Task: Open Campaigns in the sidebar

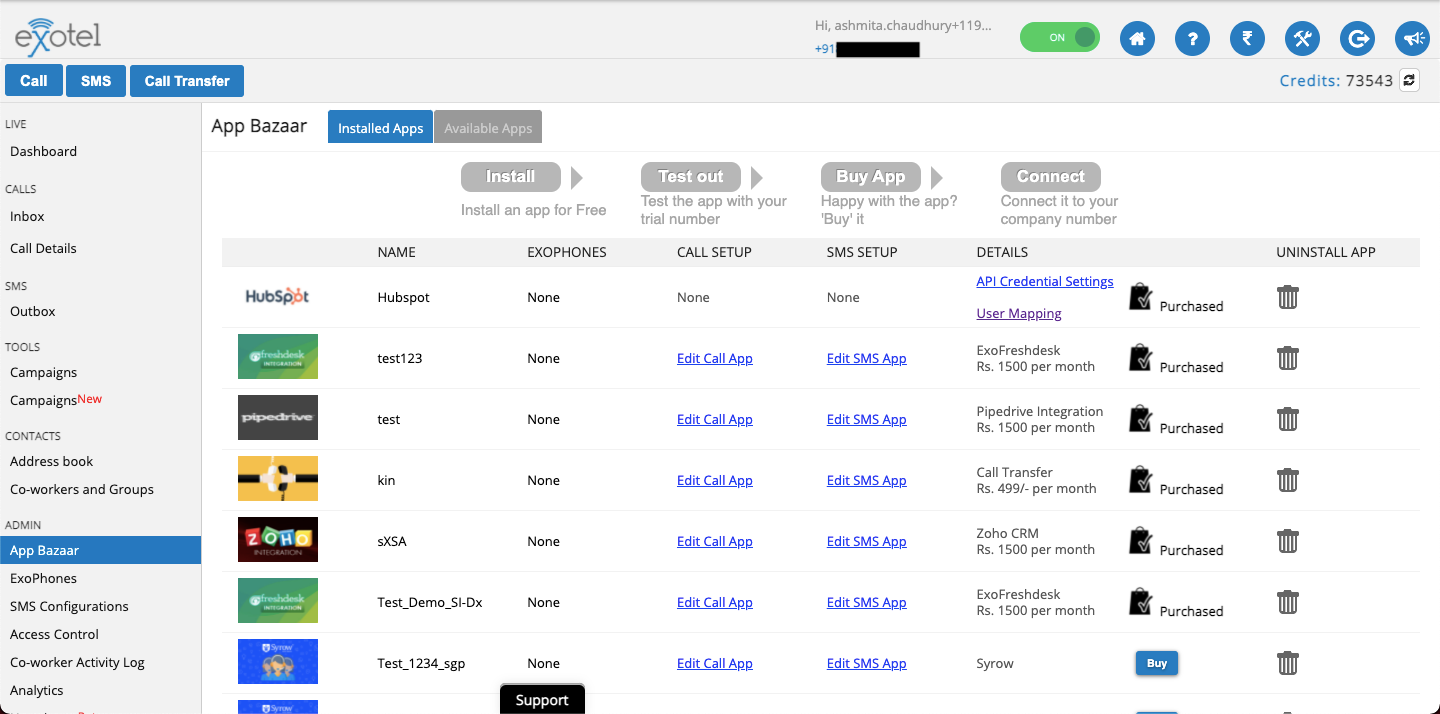Action: [x=43, y=372]
